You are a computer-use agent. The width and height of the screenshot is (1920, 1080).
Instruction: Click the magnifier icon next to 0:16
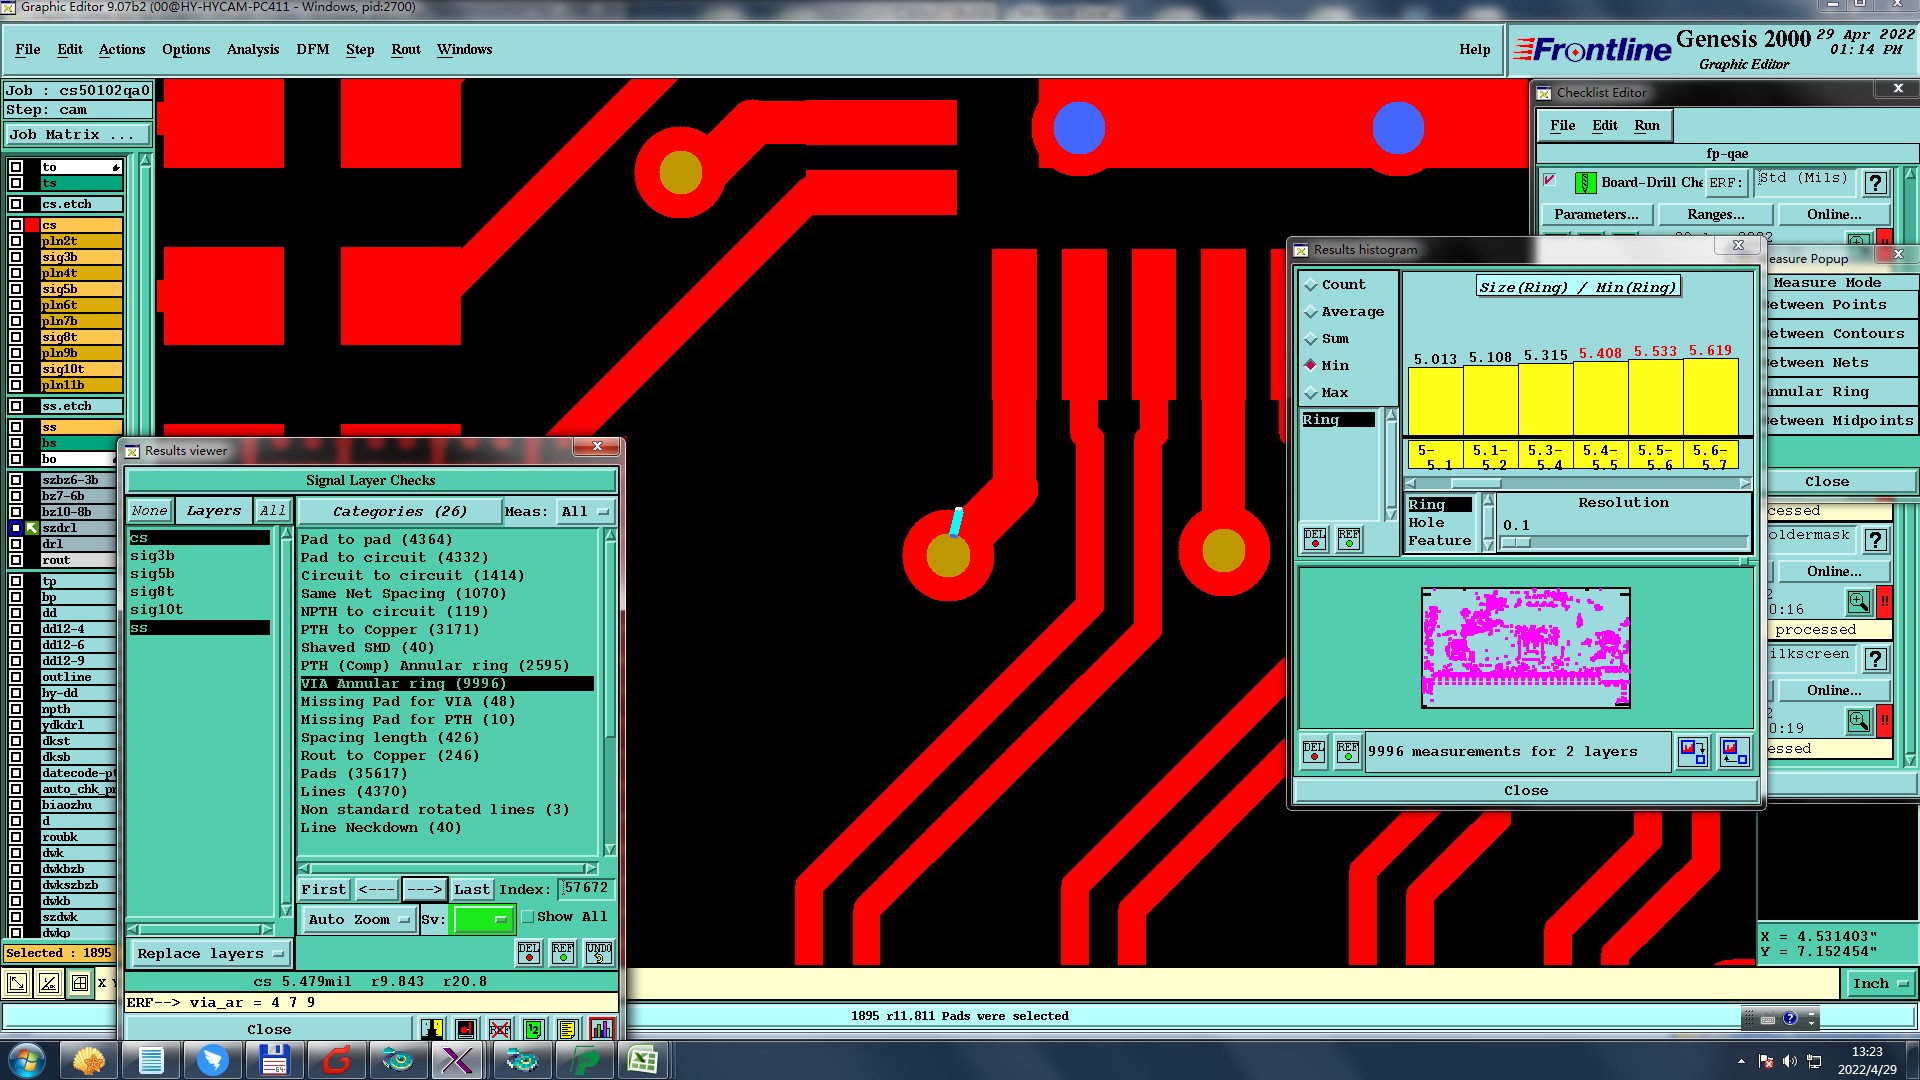tap(1858, 602)
